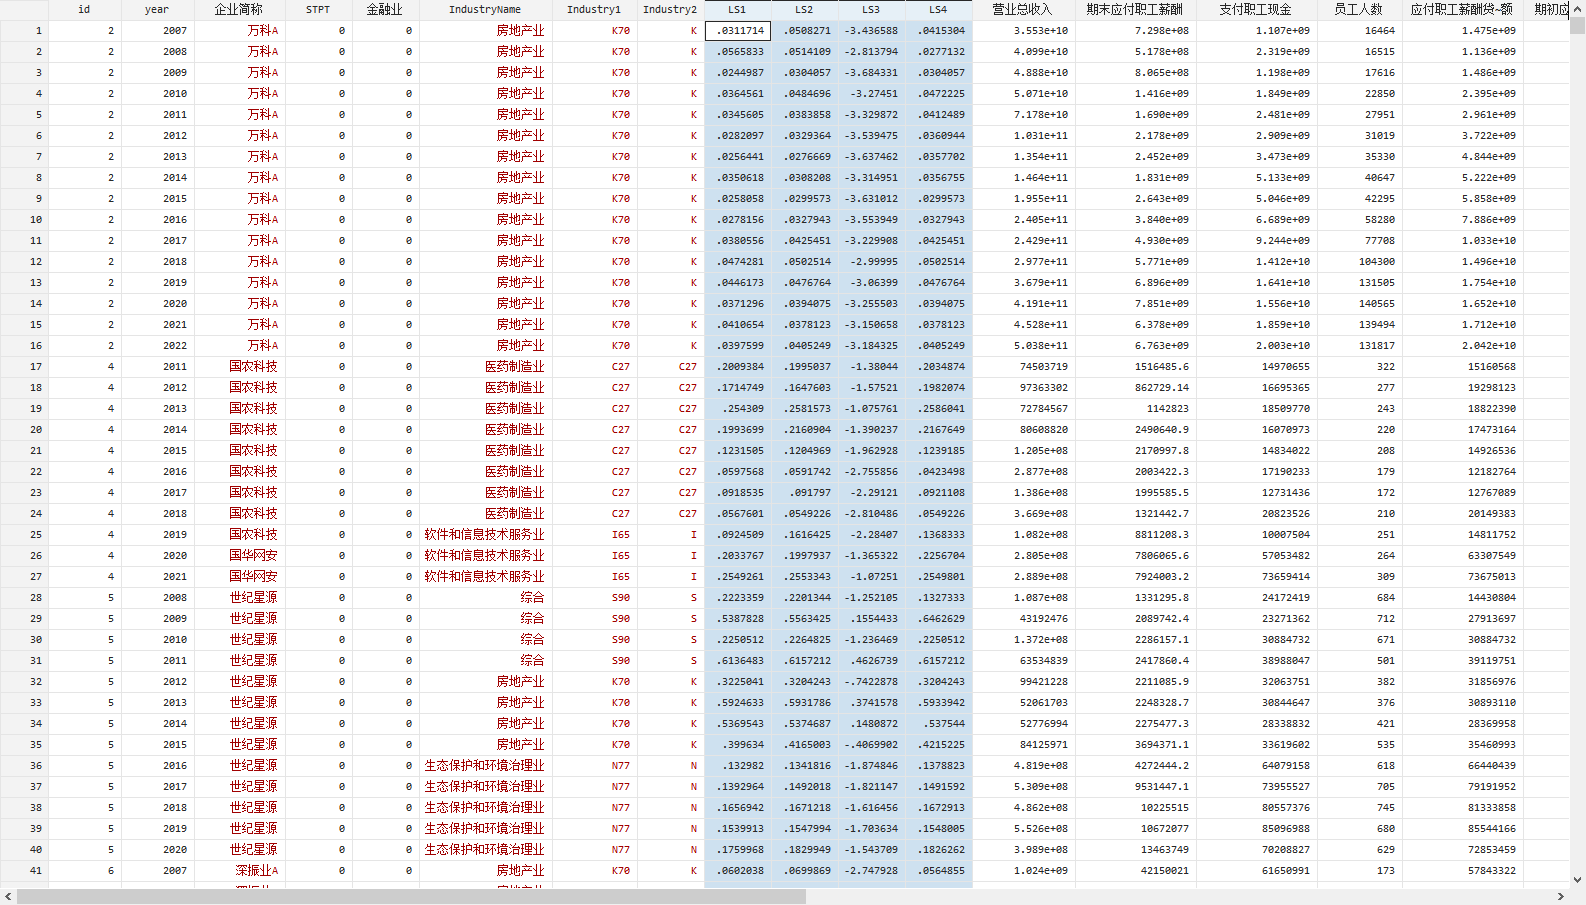This screenshot has width=1586, height=905.
Task: Click the Industry2 column header
Action: 670,9
